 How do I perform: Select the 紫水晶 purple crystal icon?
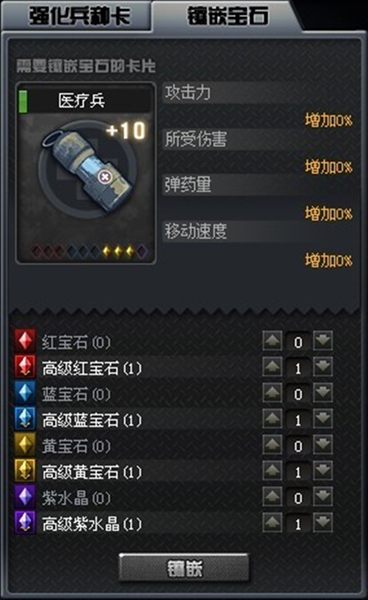point(25,497)
